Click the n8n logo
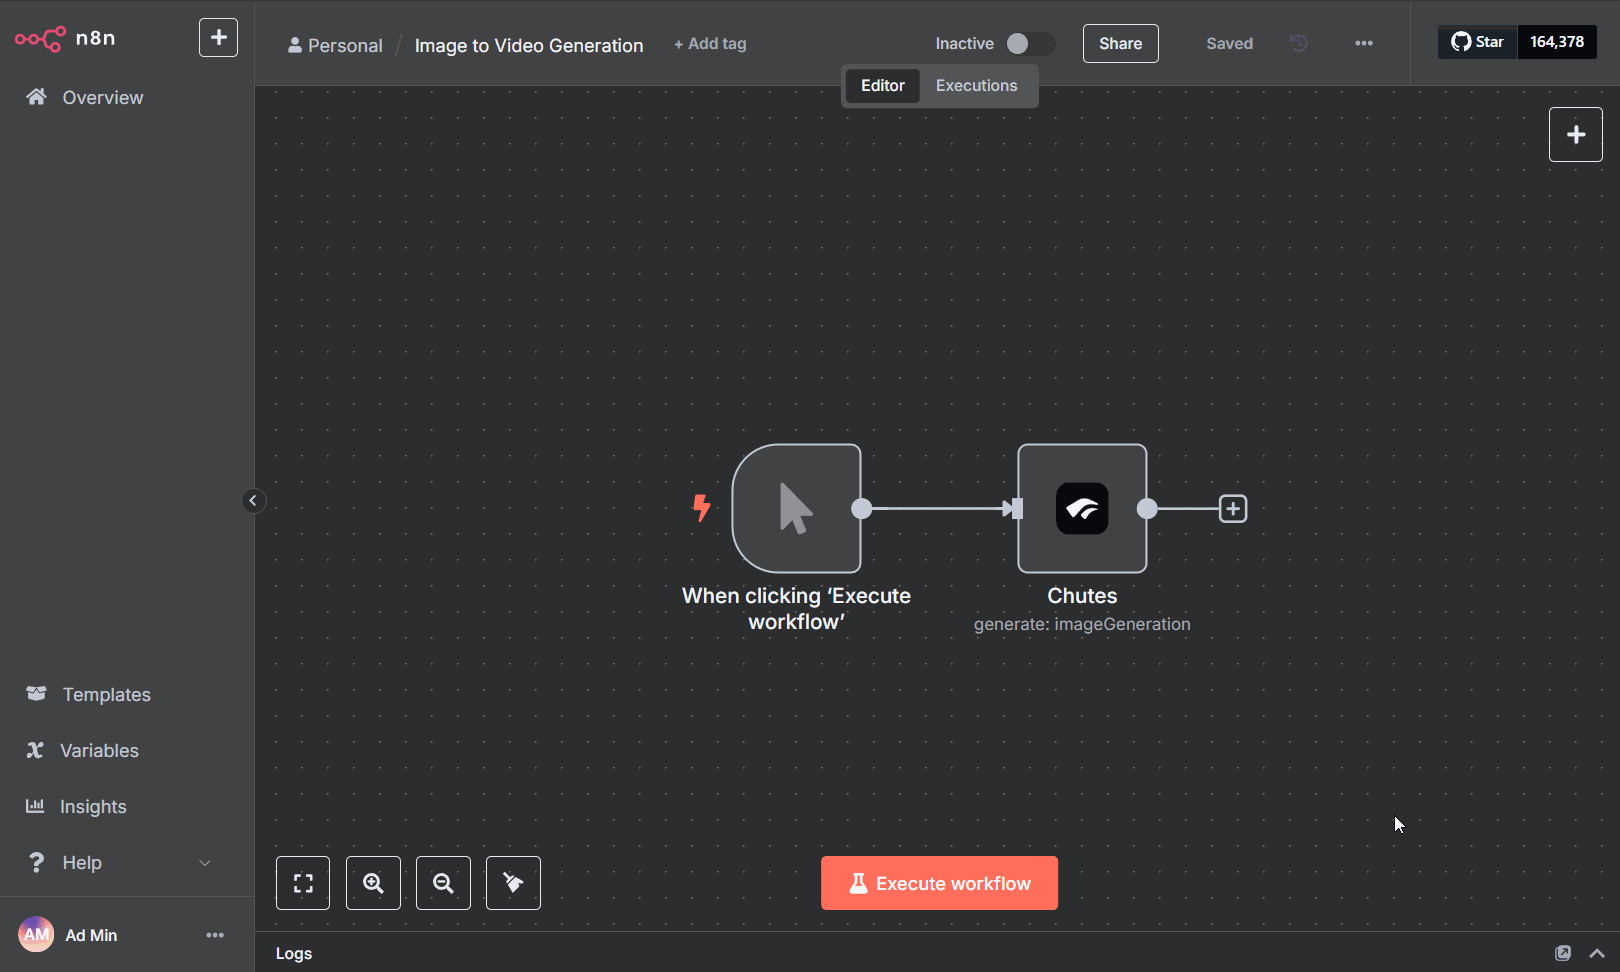Screen dimensions: 1620x972 [x=65, y=38]
